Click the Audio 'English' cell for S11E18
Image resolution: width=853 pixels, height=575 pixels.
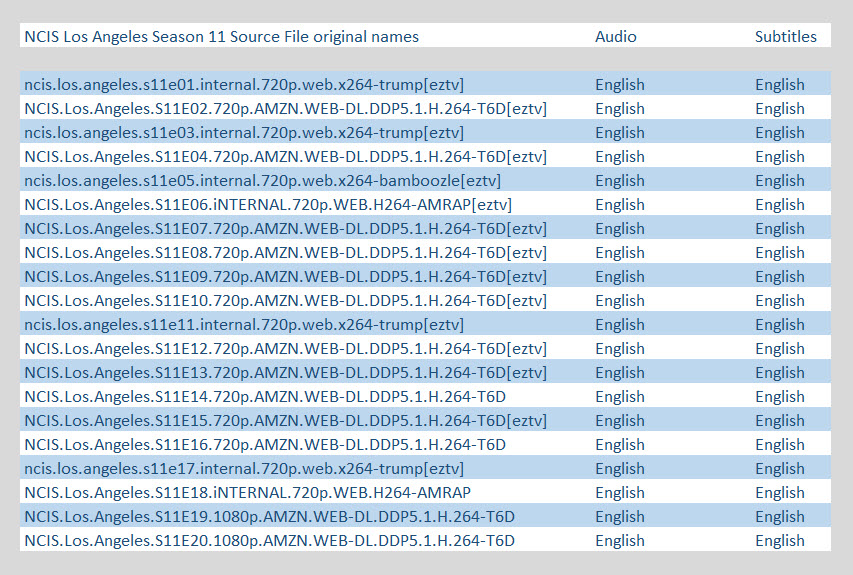[620, 492]
